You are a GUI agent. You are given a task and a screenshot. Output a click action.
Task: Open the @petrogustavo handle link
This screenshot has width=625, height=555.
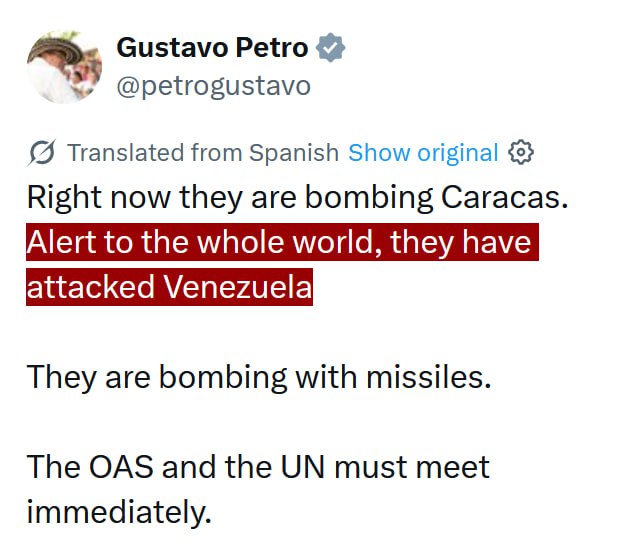pos(213,86)
